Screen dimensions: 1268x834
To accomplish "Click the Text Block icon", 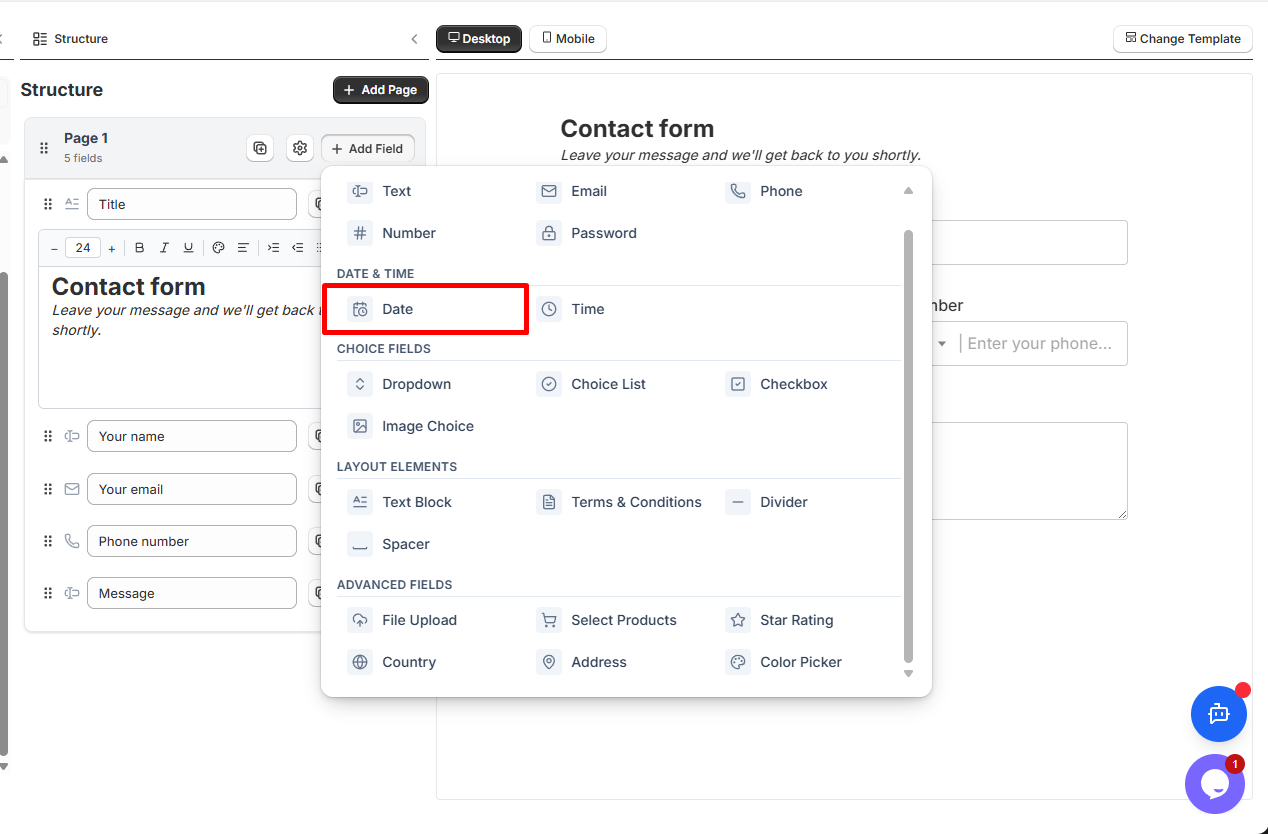I will click(x=360, y=502).
